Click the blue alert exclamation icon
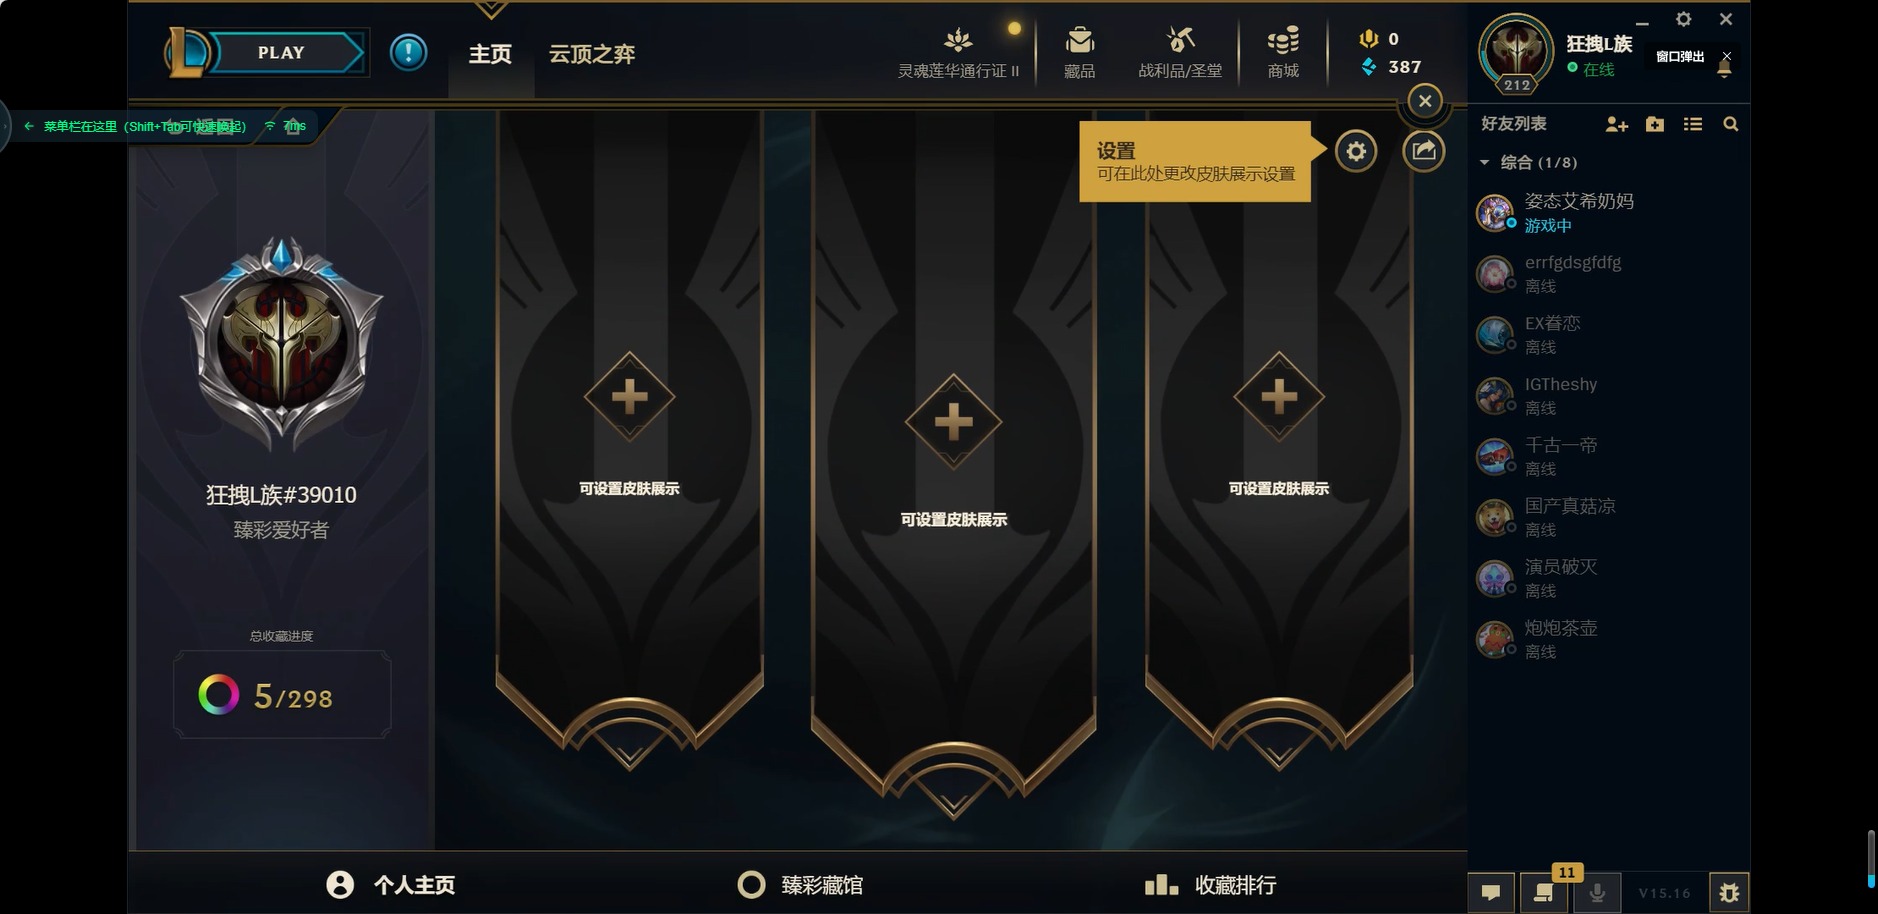Viewport: 1878px width, 914px height. tap(408, 52)
